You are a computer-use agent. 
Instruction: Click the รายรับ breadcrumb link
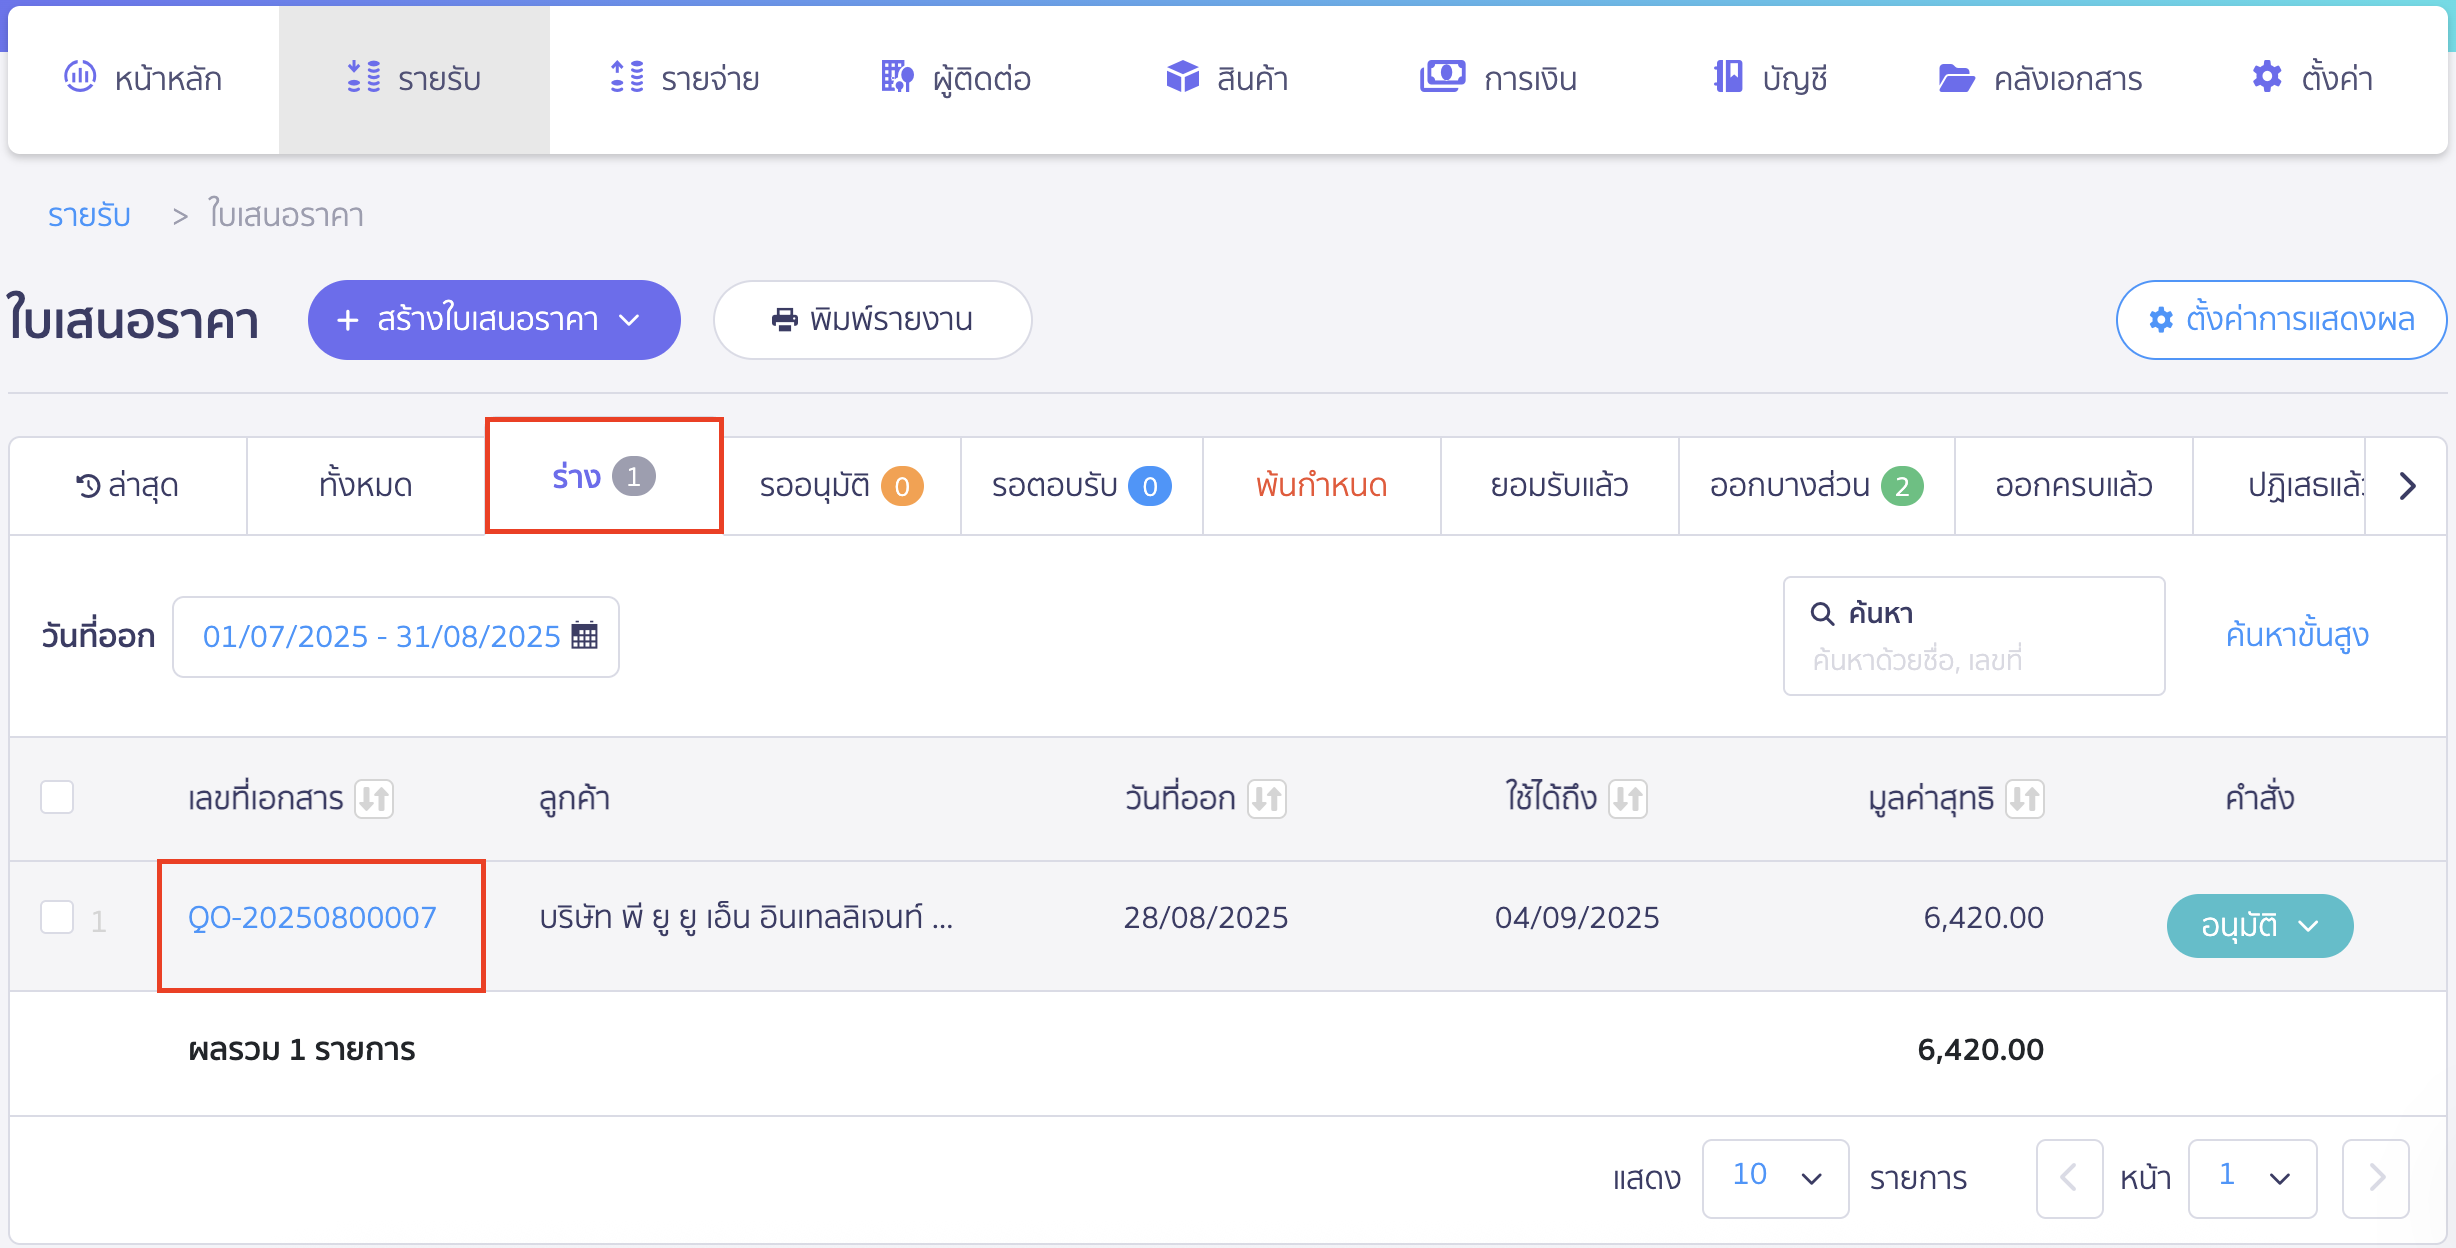[x=89, y=215]
